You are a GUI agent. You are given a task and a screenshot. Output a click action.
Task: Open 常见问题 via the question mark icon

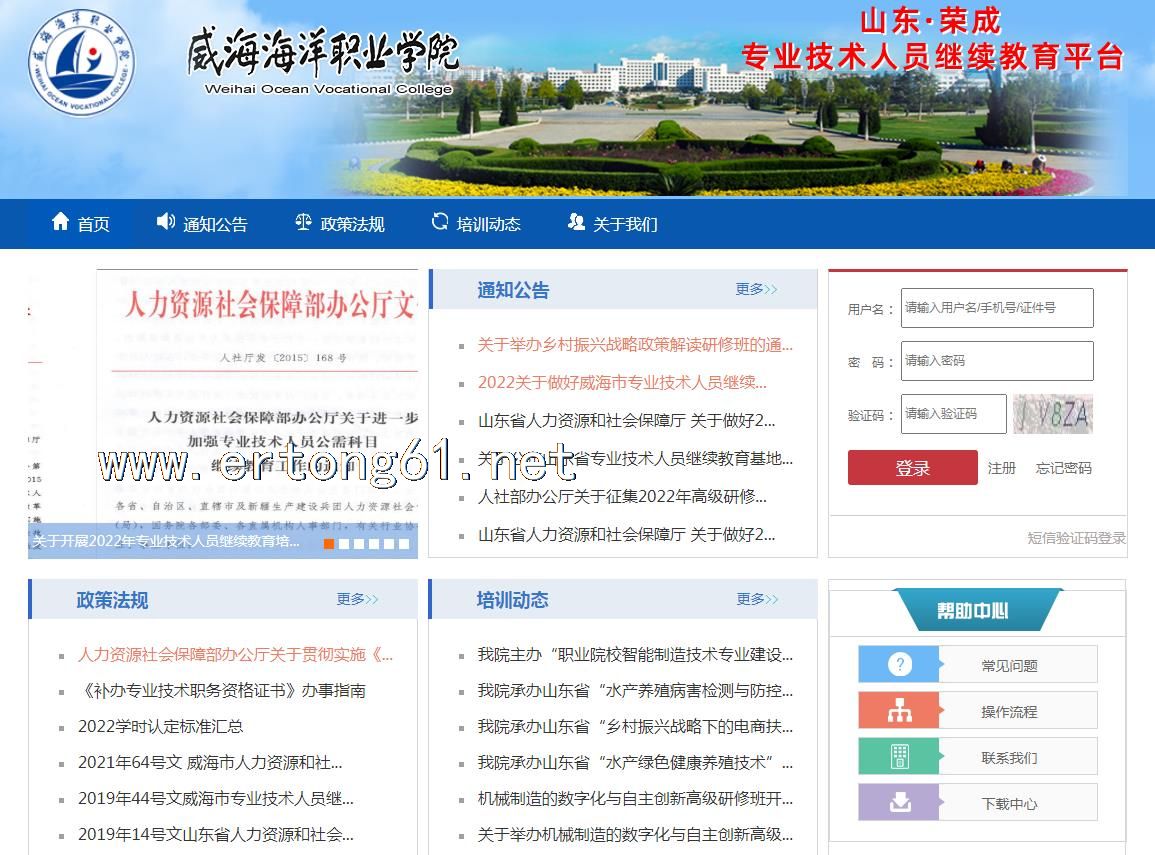899,665
